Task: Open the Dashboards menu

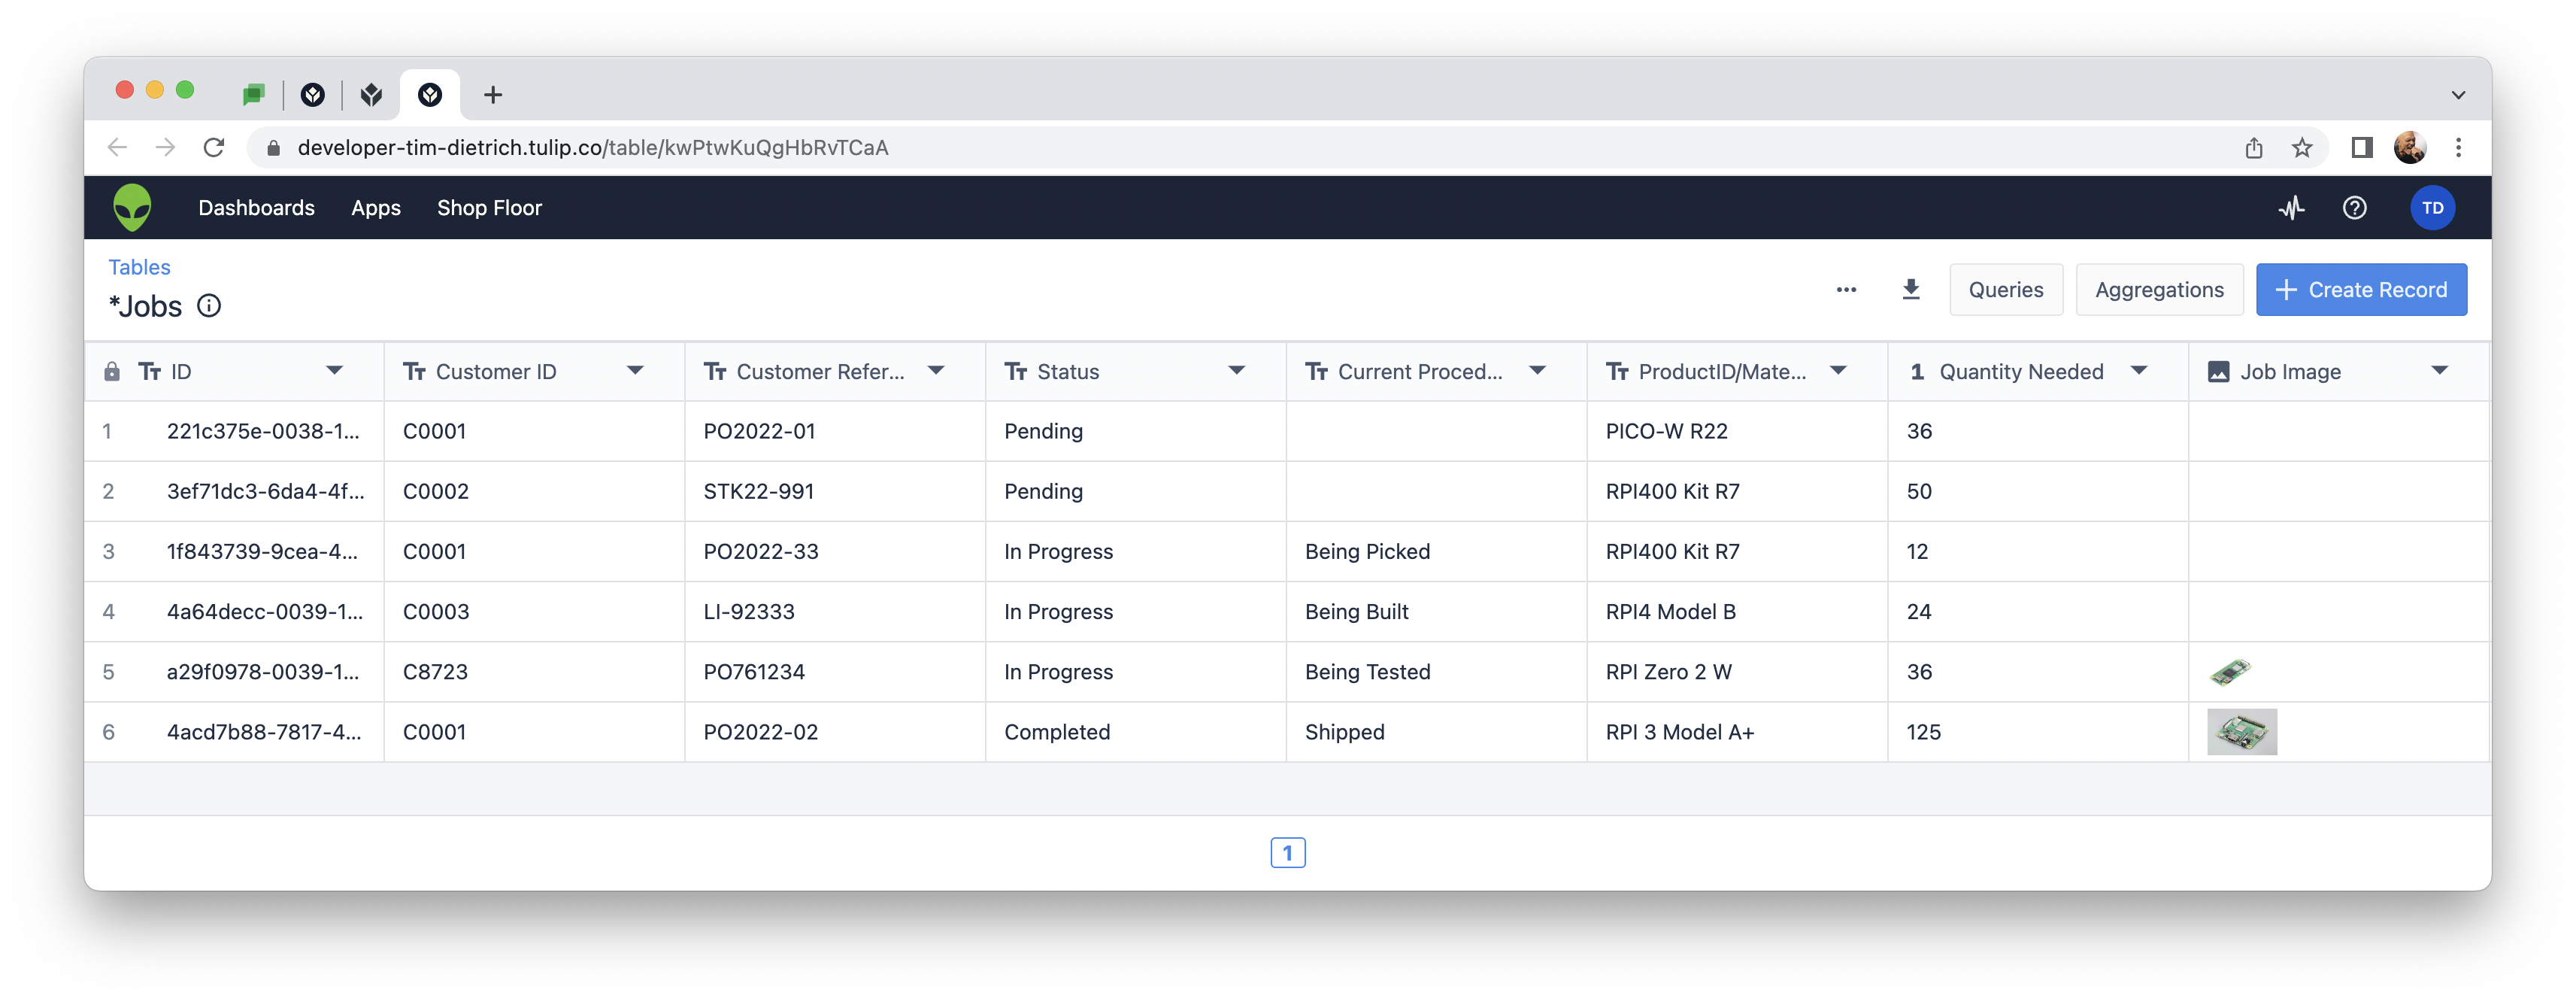Action: pyautogui.click(x=256, y=208)
